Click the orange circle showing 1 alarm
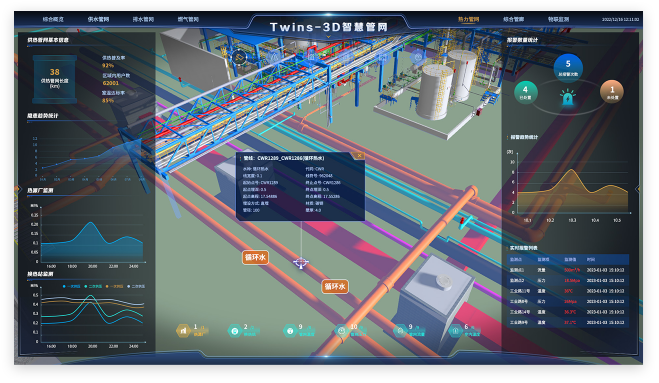The width and height of the screenshot is (659, 383). tap(612, 91)
